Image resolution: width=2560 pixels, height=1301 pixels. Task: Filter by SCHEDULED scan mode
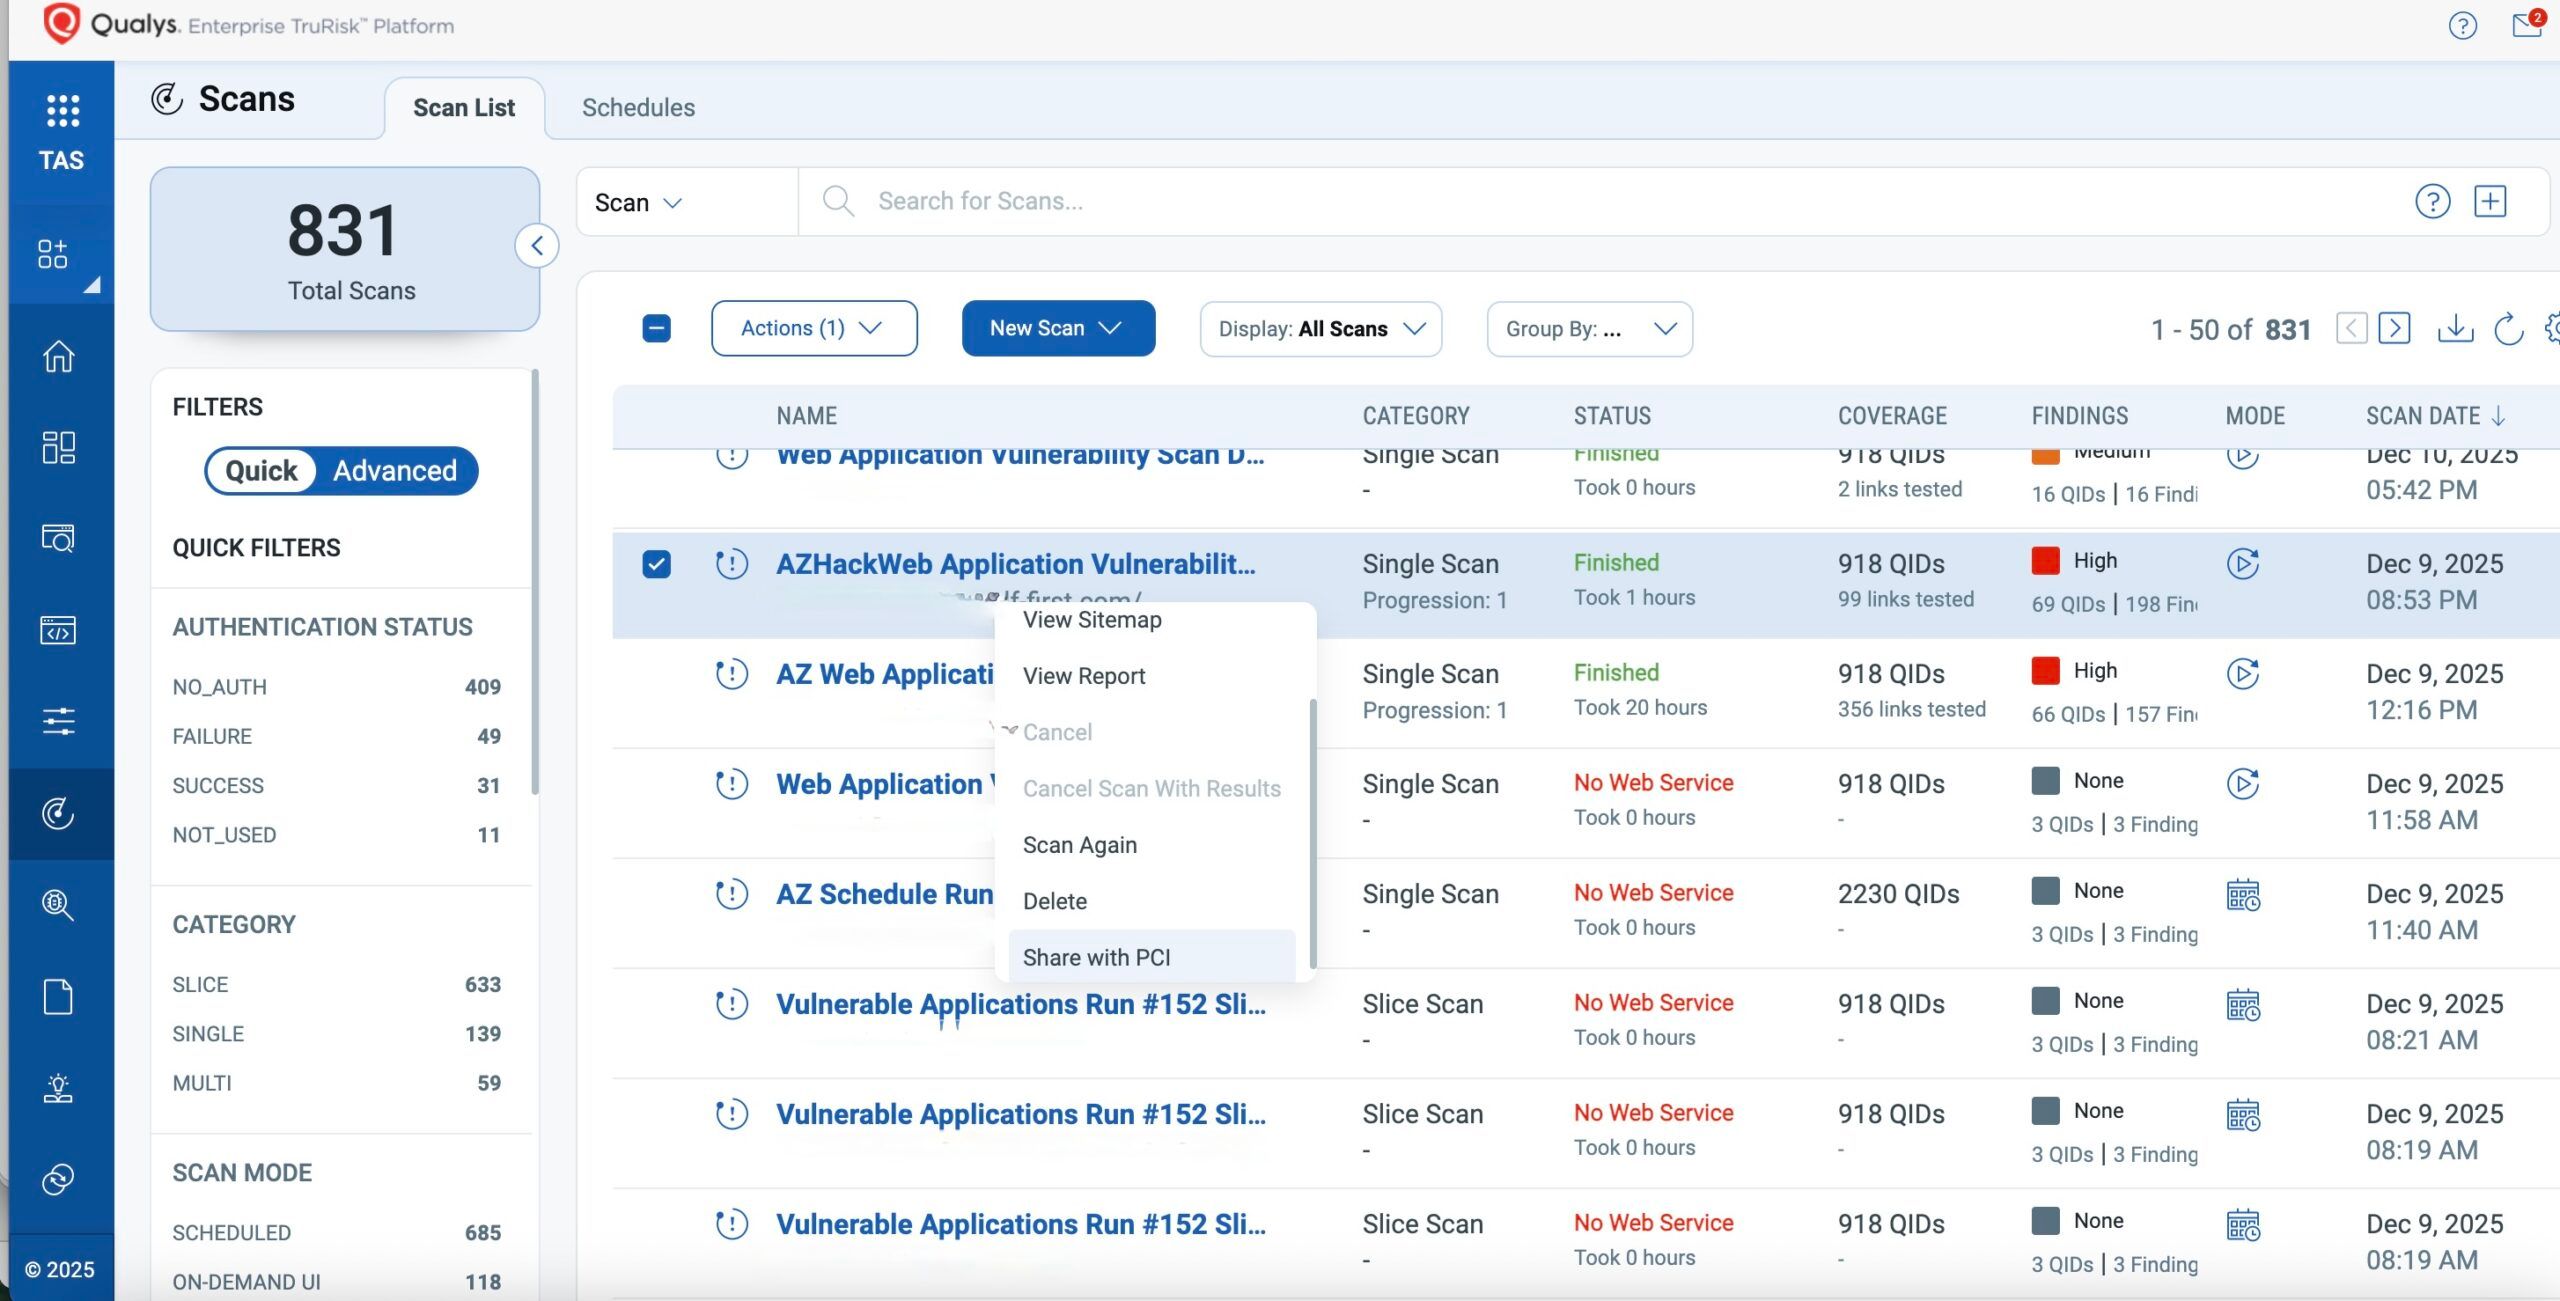coord(337,1232)
